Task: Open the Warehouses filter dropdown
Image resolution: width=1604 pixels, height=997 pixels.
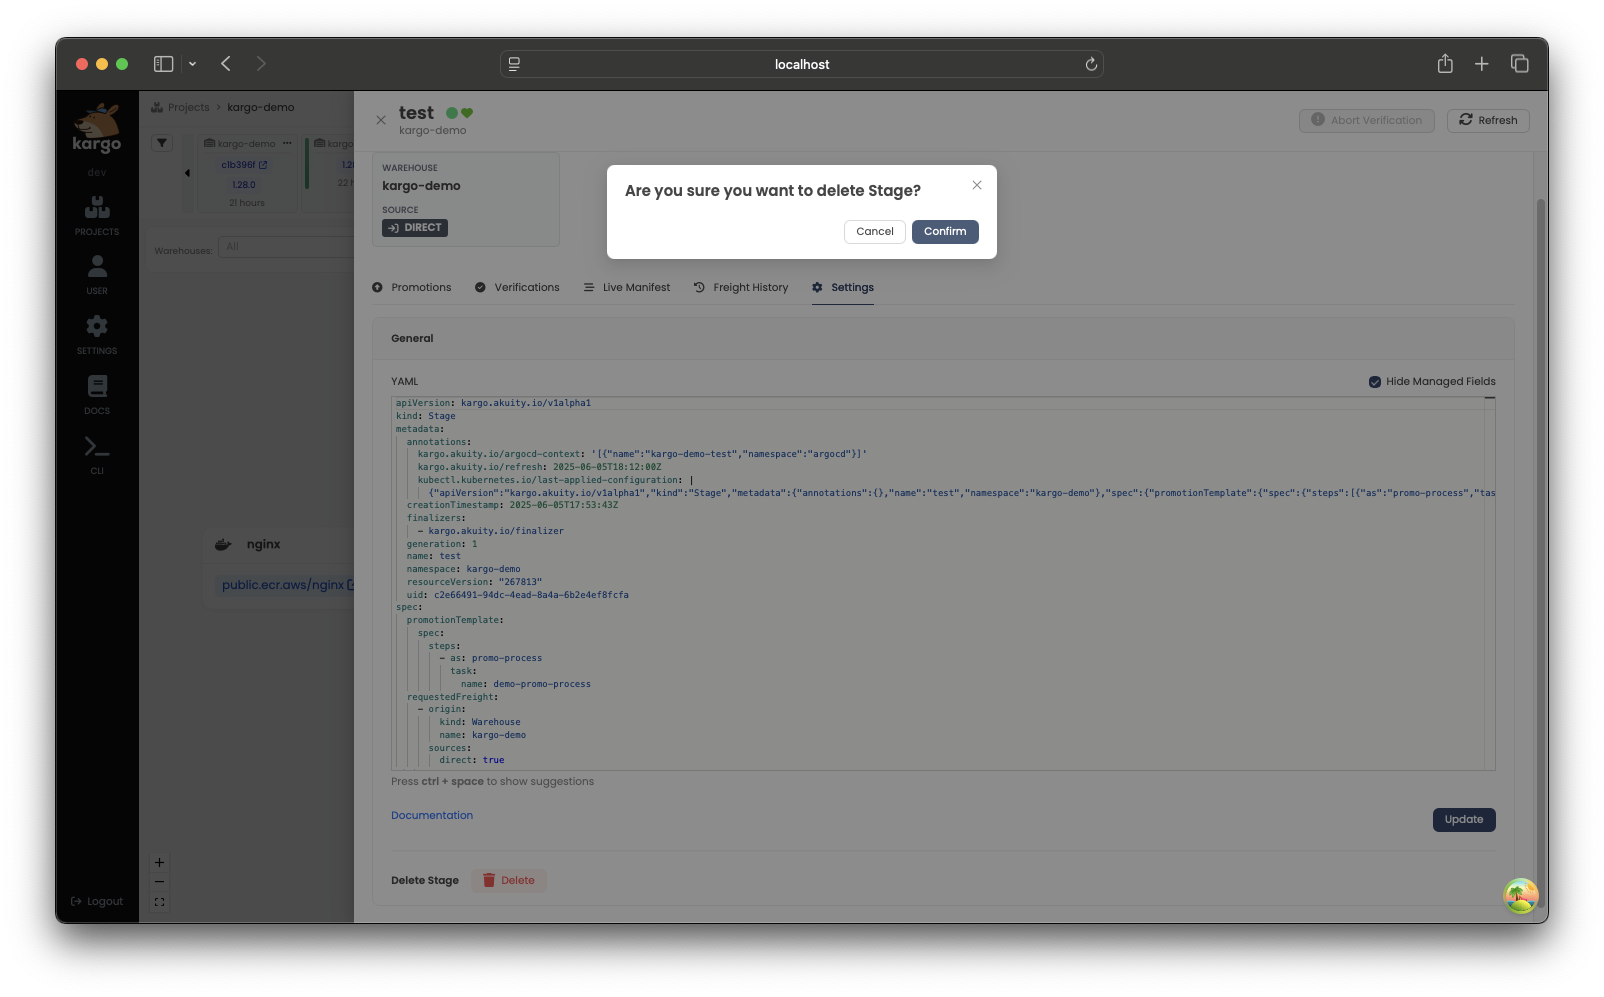Action: [x=285, y=247]
